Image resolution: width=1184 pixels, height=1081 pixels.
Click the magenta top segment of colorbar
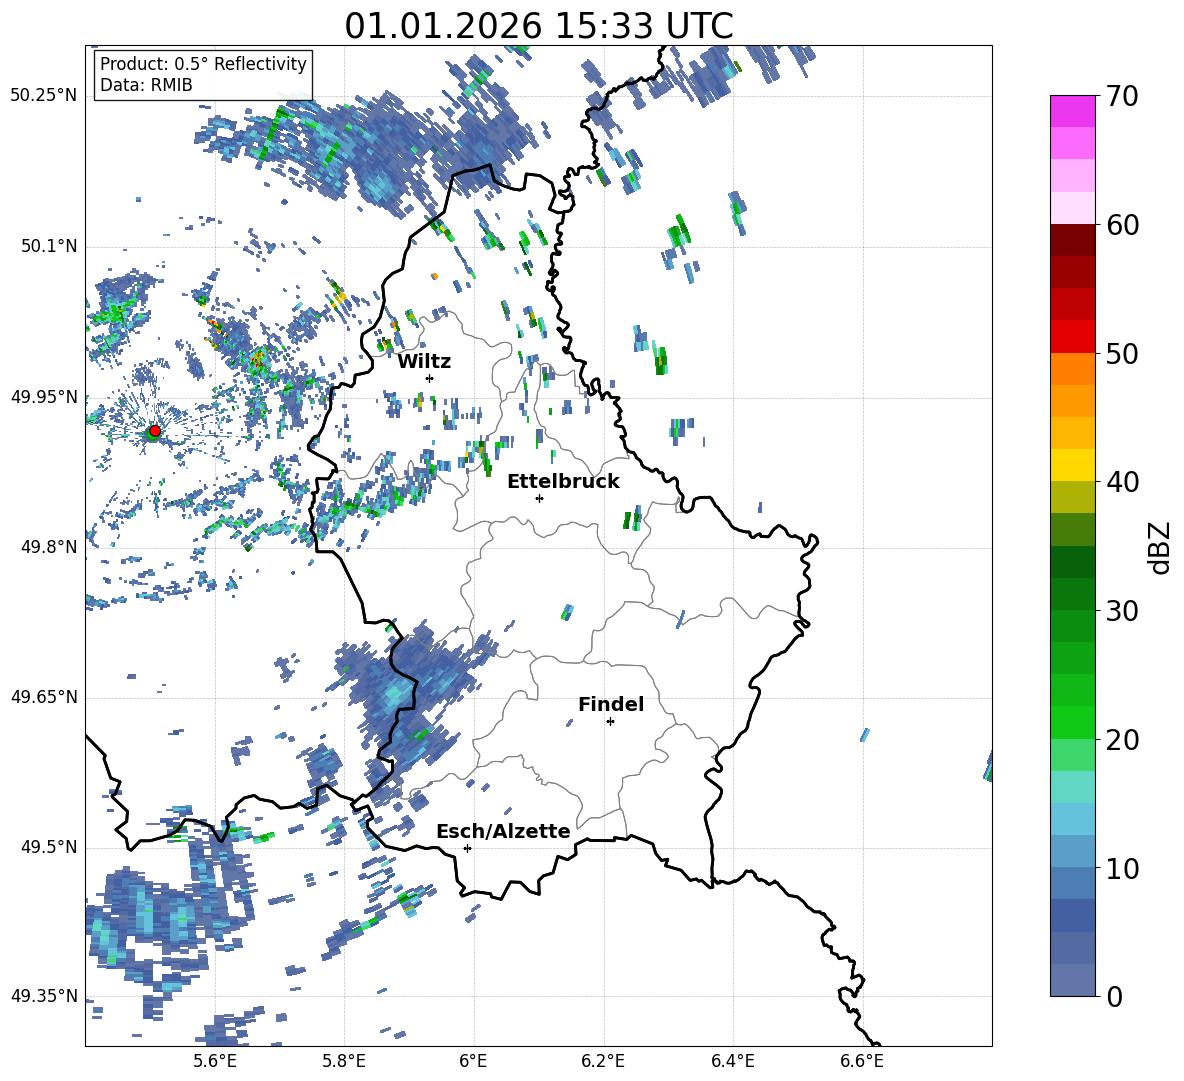pyautogui.click(x=1072, y=112)
